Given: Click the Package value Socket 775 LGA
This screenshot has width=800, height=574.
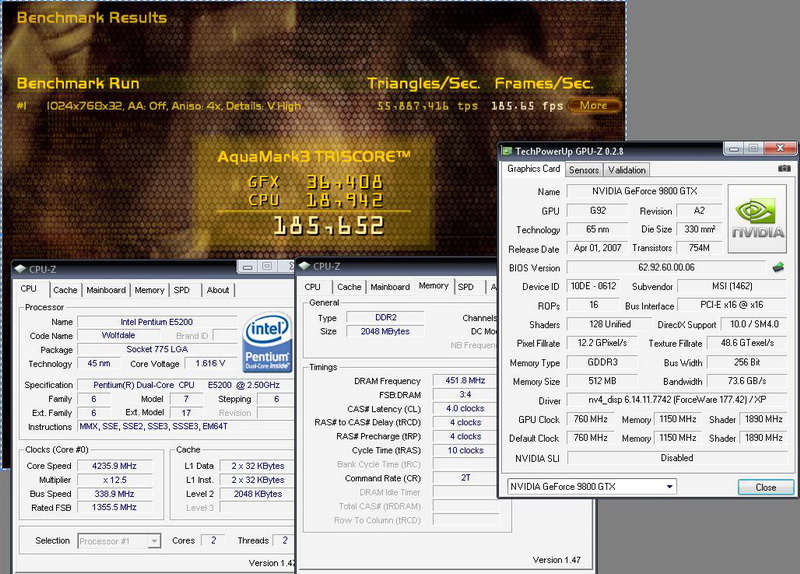Looking at the screenshot, I should tap(157, 350).
